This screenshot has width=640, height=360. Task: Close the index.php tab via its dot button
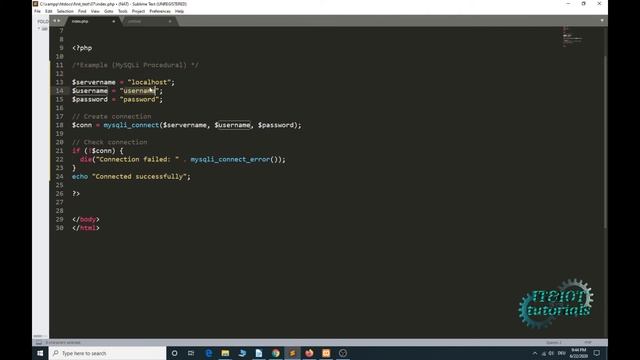[x=113, y=21]
